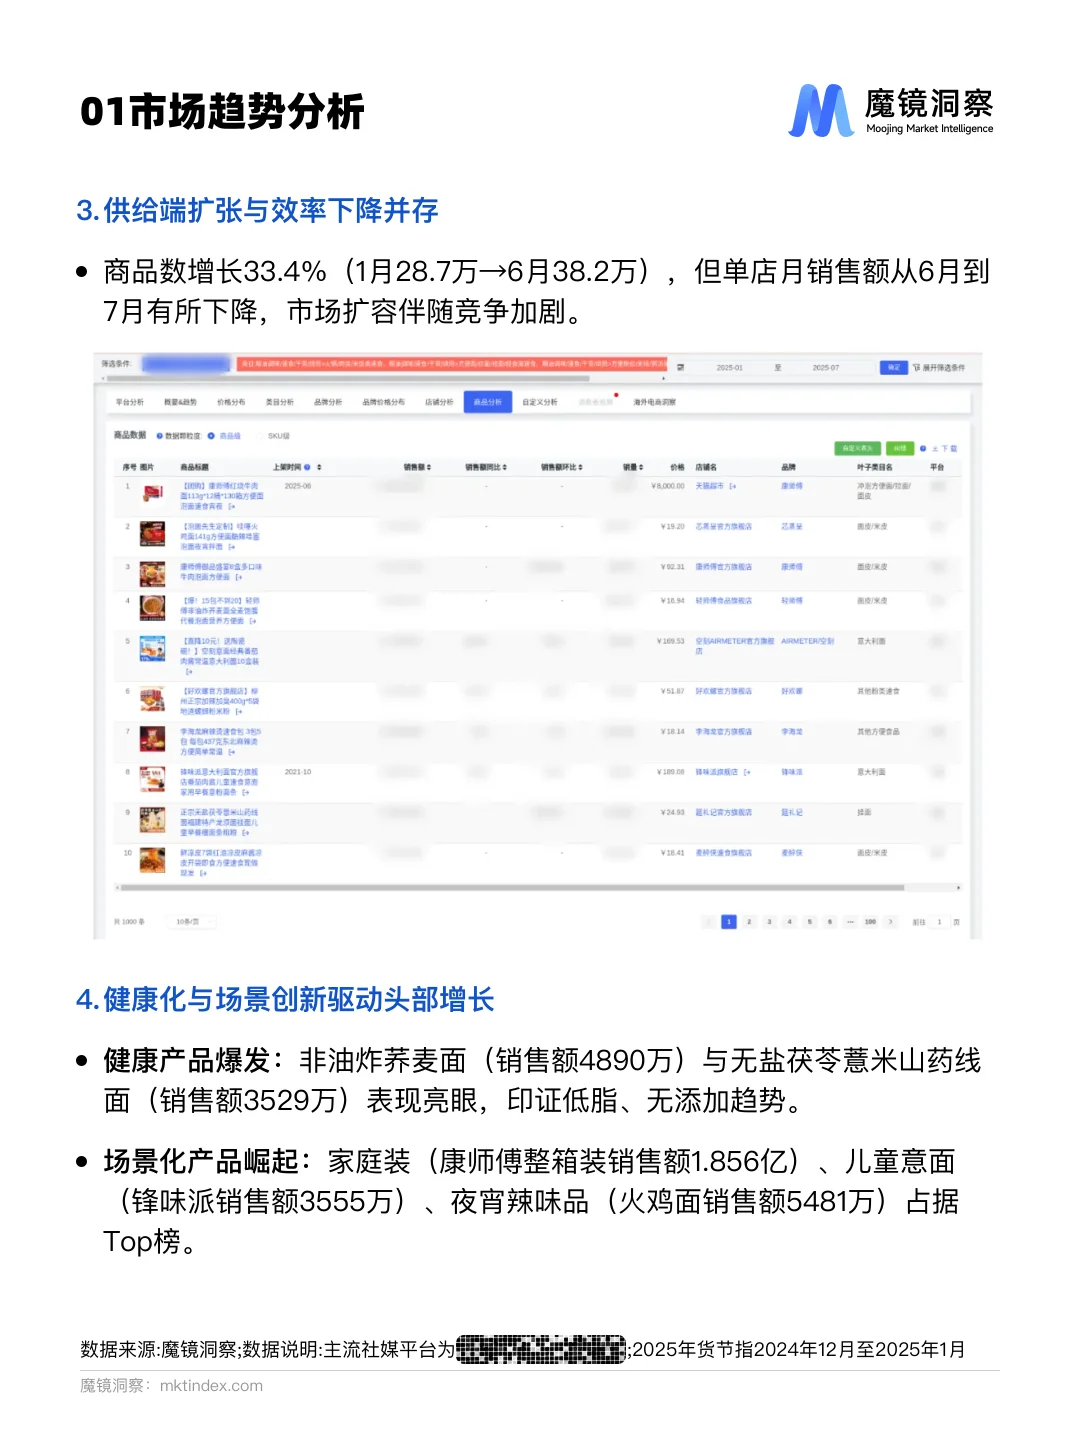Click the ¥8,000.00 price in row 1
Image resolution: width=1080 pixels, height=1440 pixels.
(x=668, y=486)
